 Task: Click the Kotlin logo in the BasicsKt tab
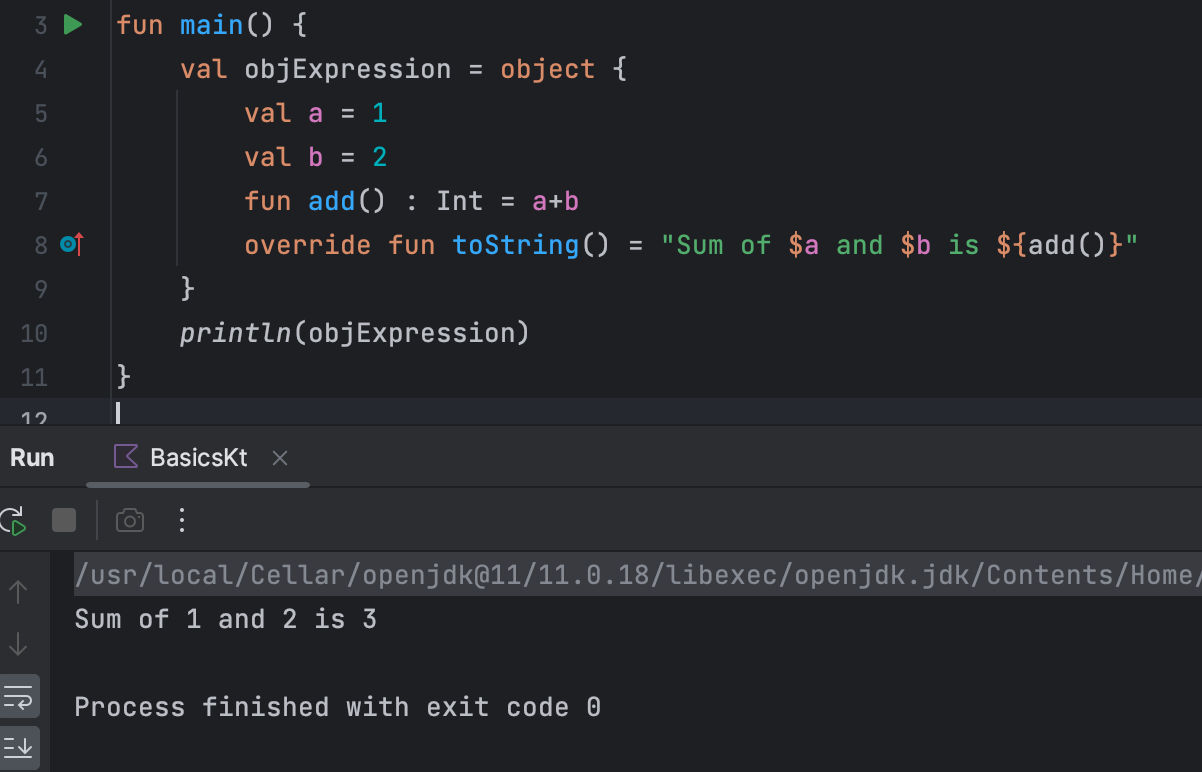[x=125, y=457]
